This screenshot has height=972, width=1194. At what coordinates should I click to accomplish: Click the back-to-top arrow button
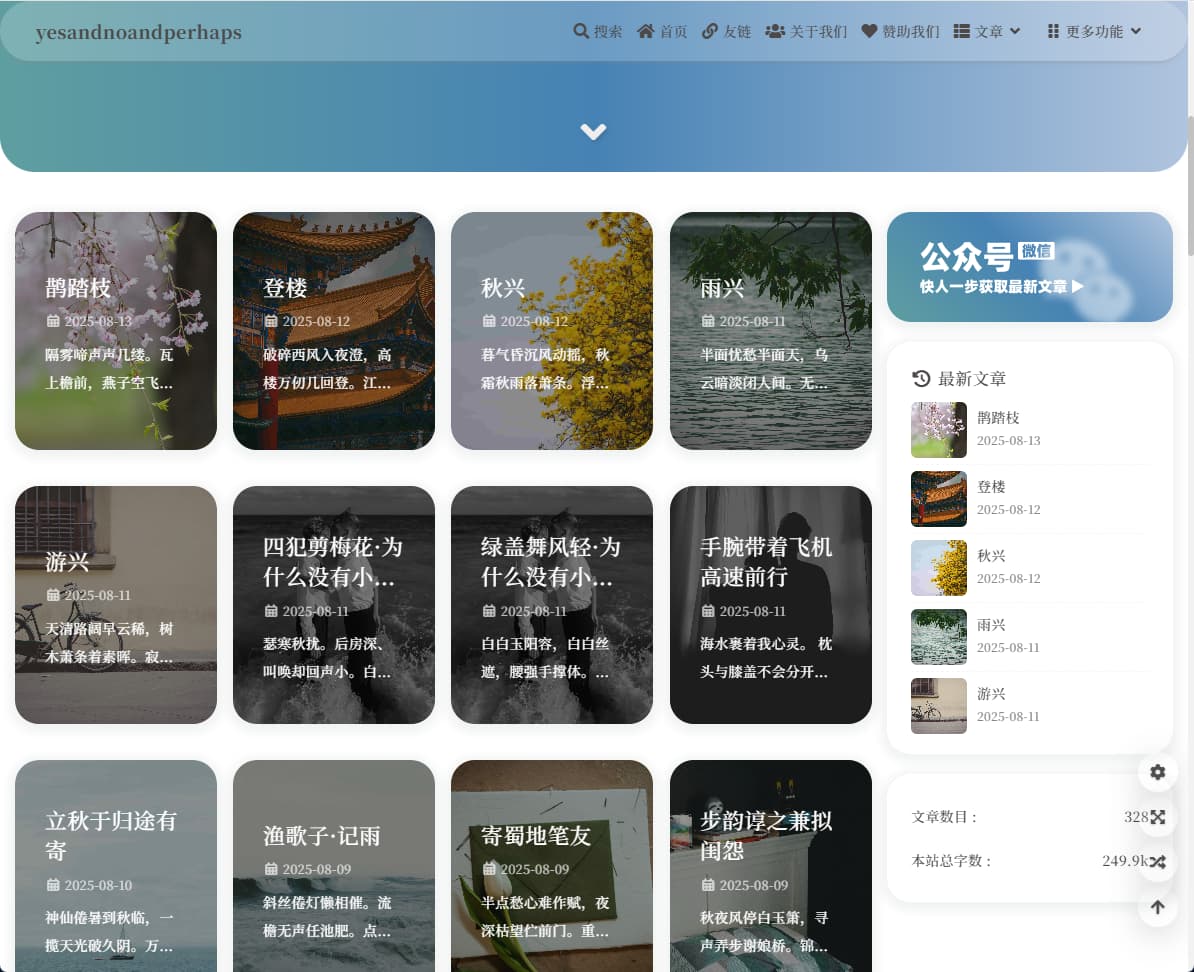(x=1158, y=907)
